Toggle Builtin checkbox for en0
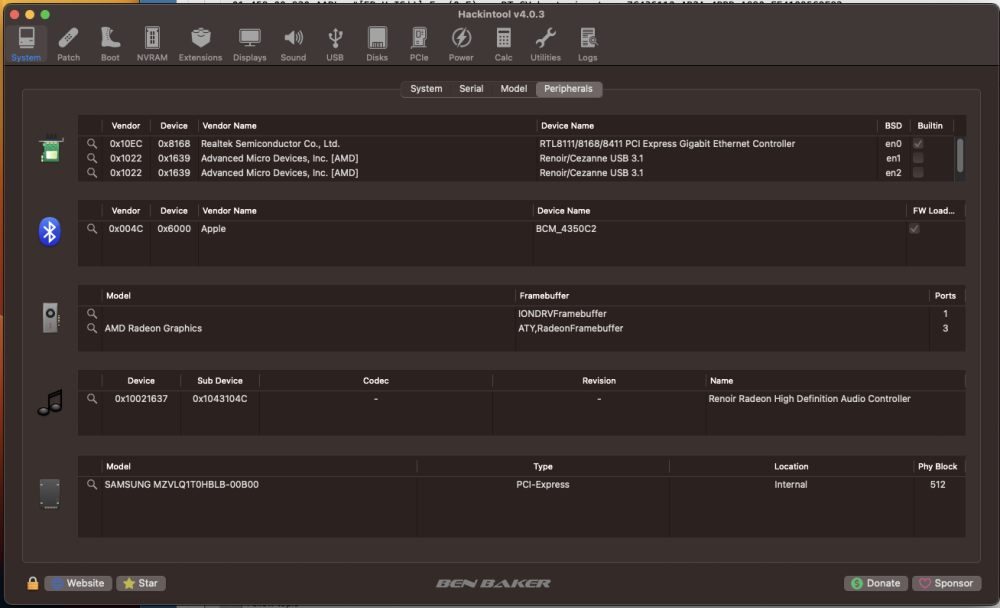 [918, 144]
